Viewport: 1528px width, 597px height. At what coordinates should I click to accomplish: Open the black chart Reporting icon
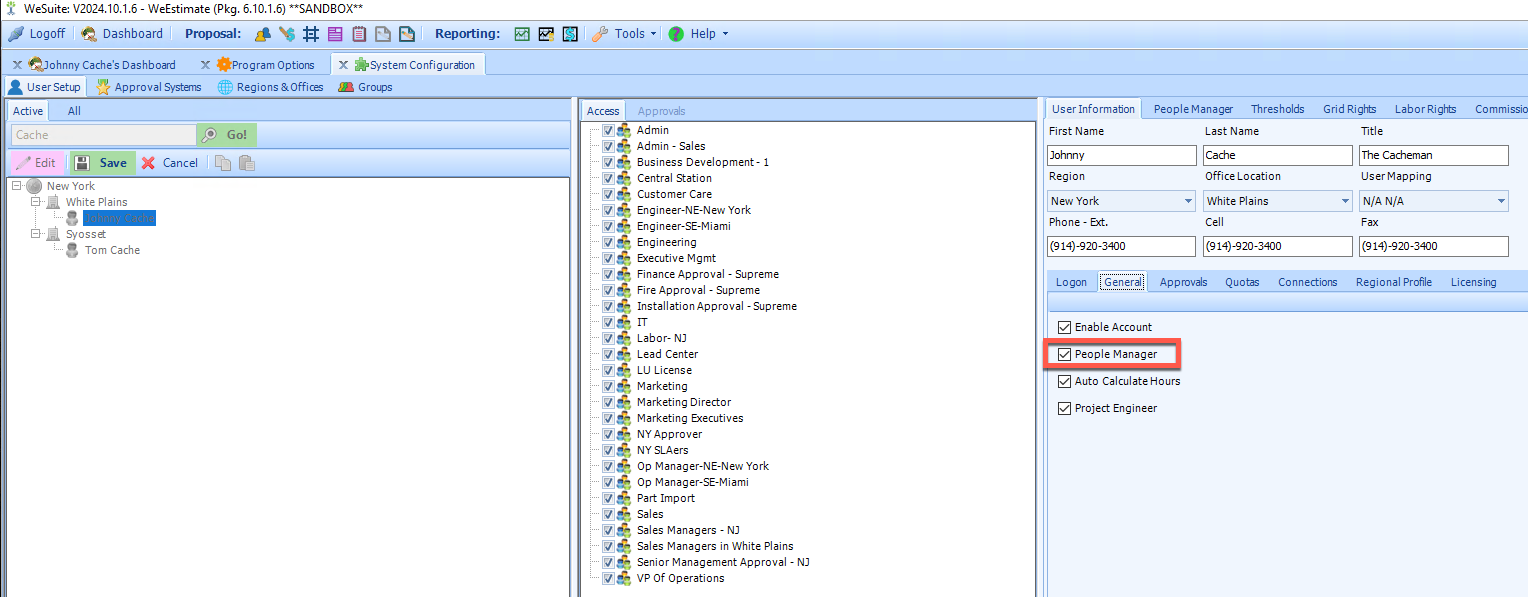[x=546, y=34]
